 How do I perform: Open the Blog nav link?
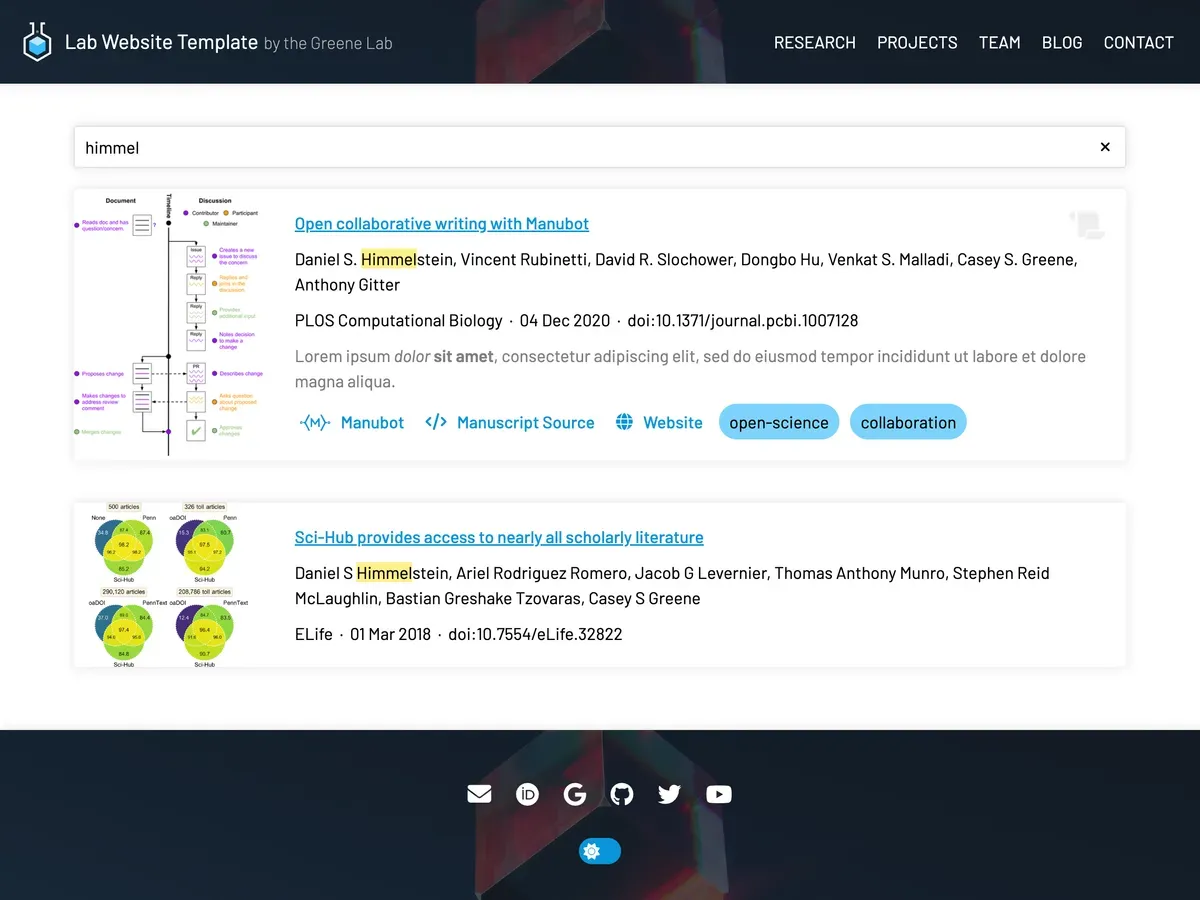1061,42
